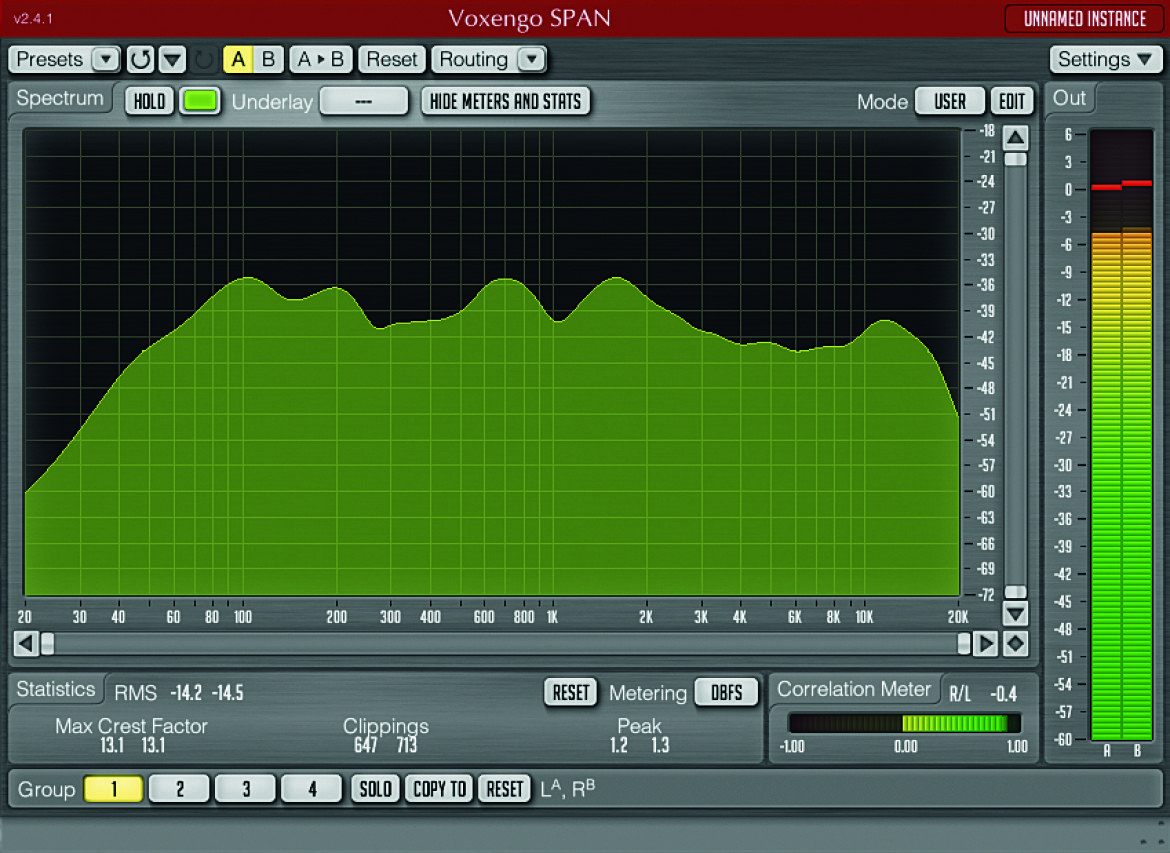Open the Routing dropdown arrow

pyautogui.click(x=531, y=59)
